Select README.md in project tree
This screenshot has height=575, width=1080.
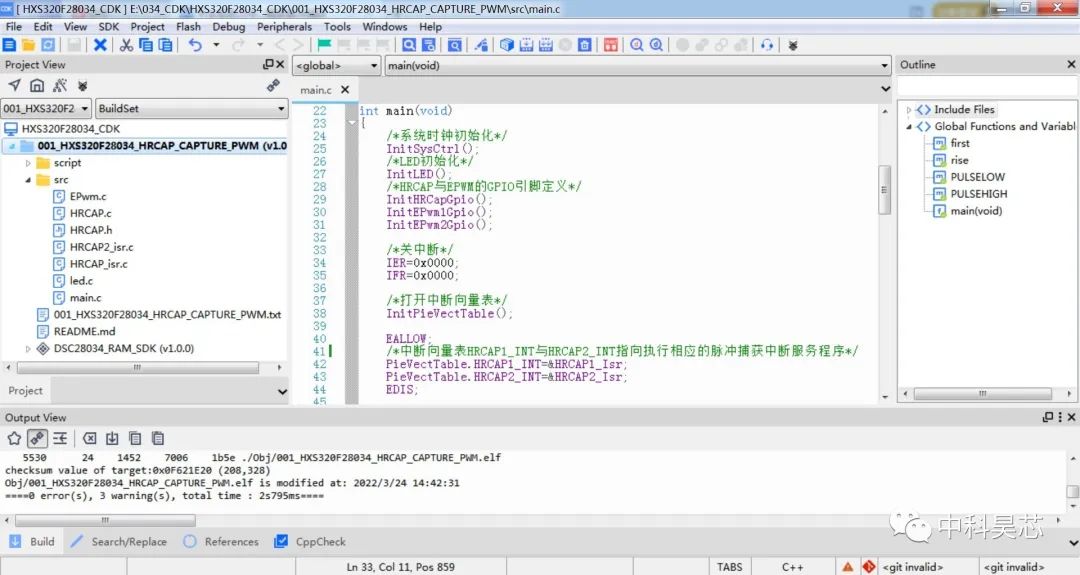(x=85, y=331)
